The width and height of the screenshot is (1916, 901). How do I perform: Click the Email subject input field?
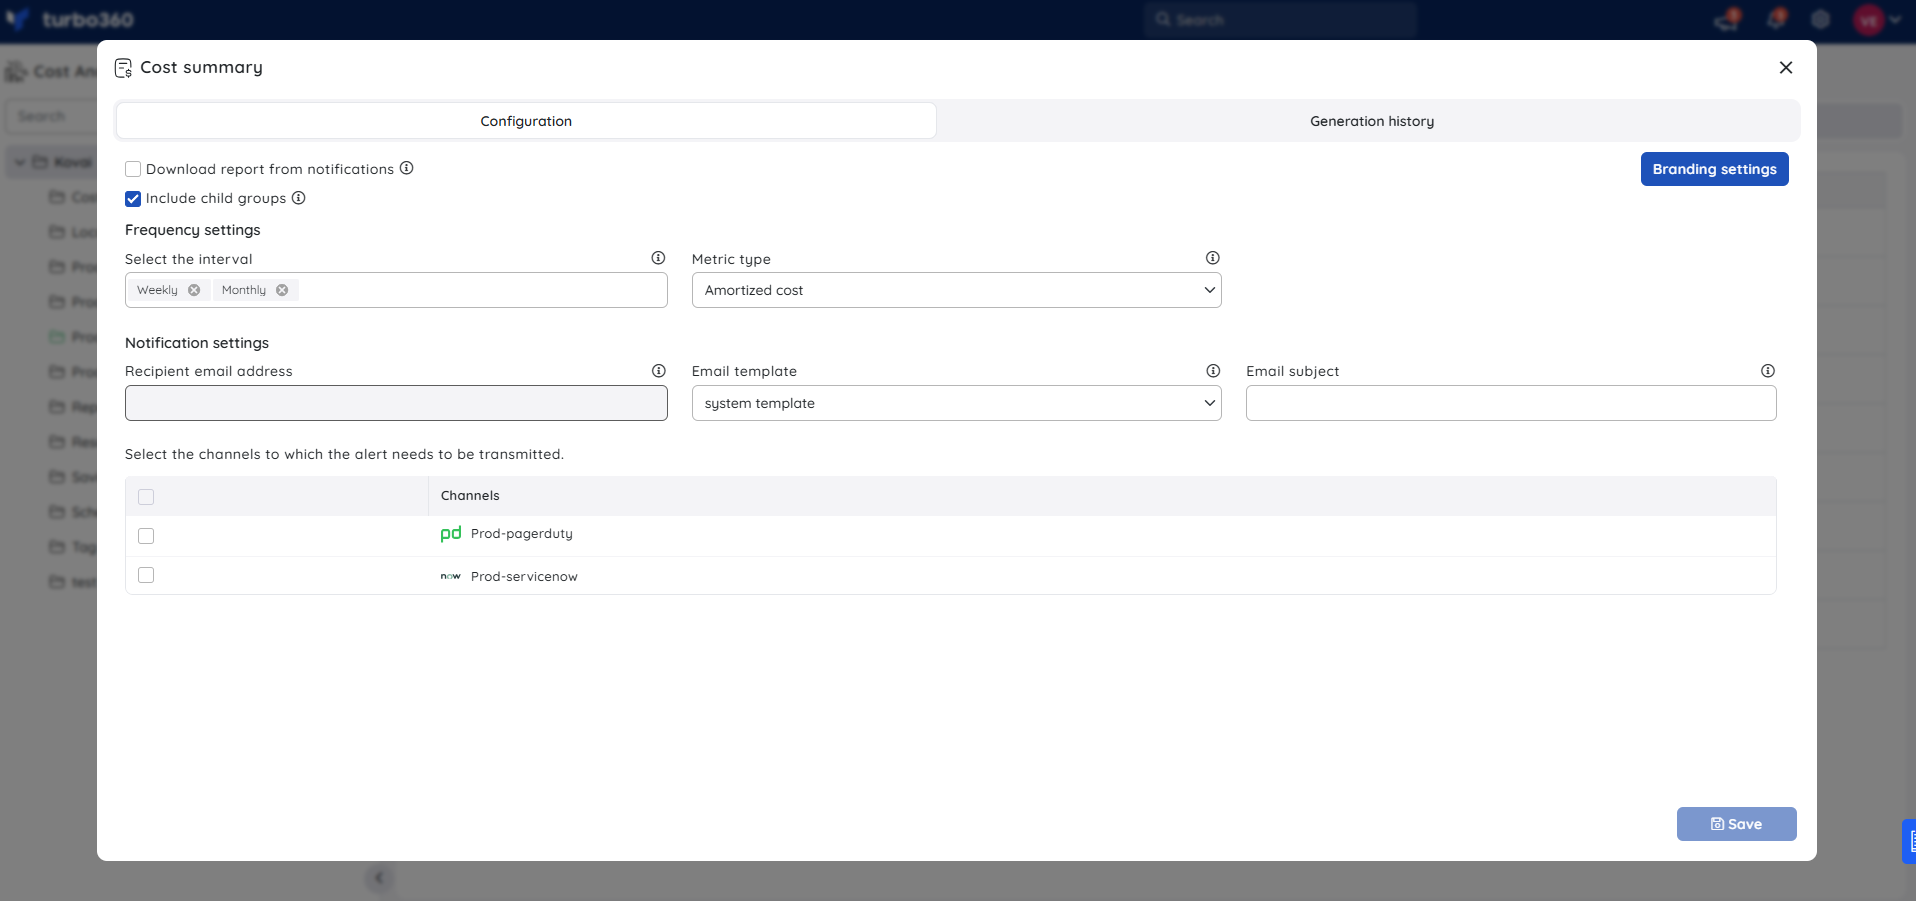(1511, 403)
